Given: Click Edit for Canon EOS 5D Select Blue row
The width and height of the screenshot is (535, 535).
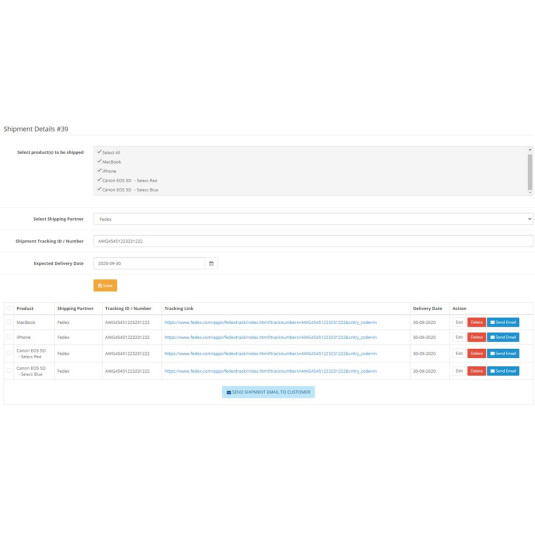Looking at the screenshot, I should (x=459, y=371).
